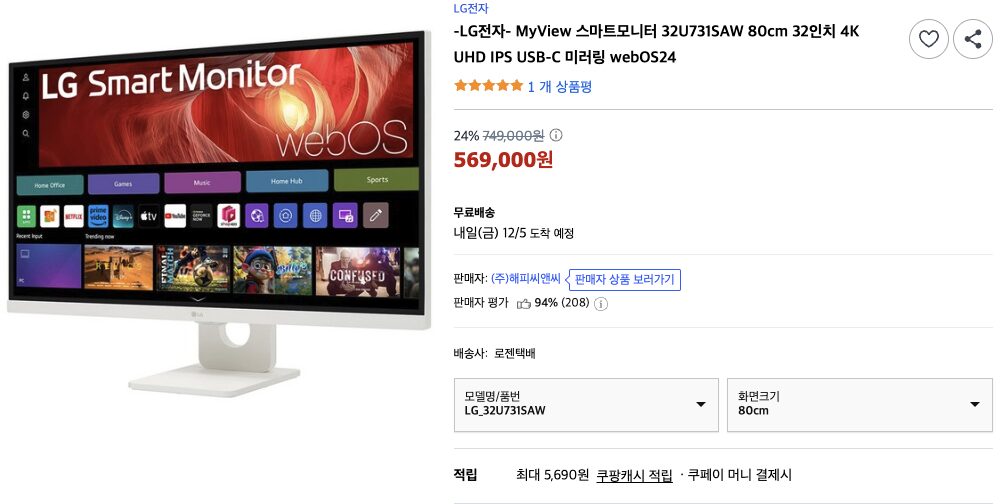Click YouTube icon in the product image
This screenshot has height=504, width=1003.
point(175,216)
